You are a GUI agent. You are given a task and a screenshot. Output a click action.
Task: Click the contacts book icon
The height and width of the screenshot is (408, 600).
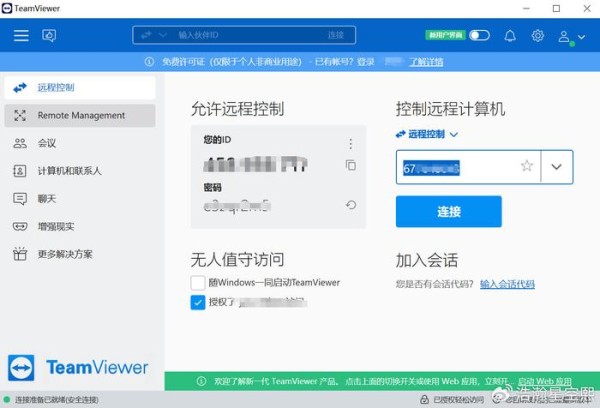tap(20, 171)
